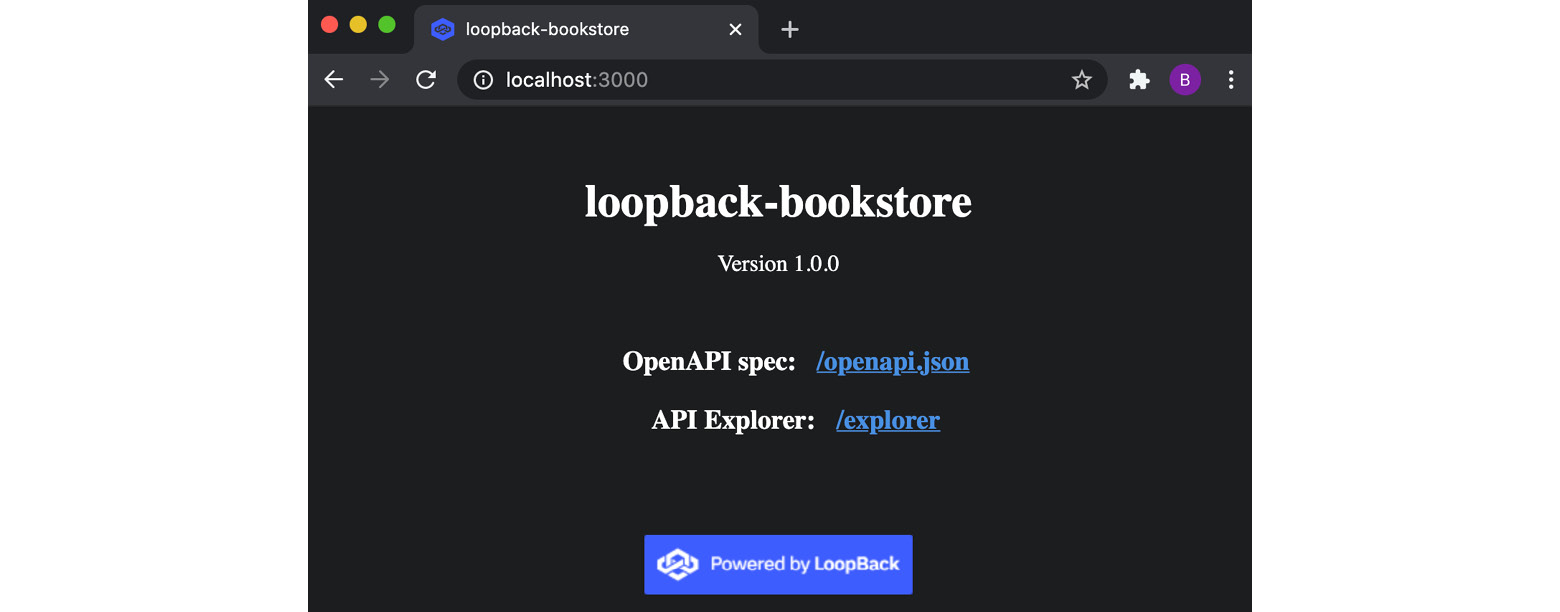Click the LoopBack logo inside the blue badge
Viewport: 1560px width, 612px height.
click(x=679, y=564)
